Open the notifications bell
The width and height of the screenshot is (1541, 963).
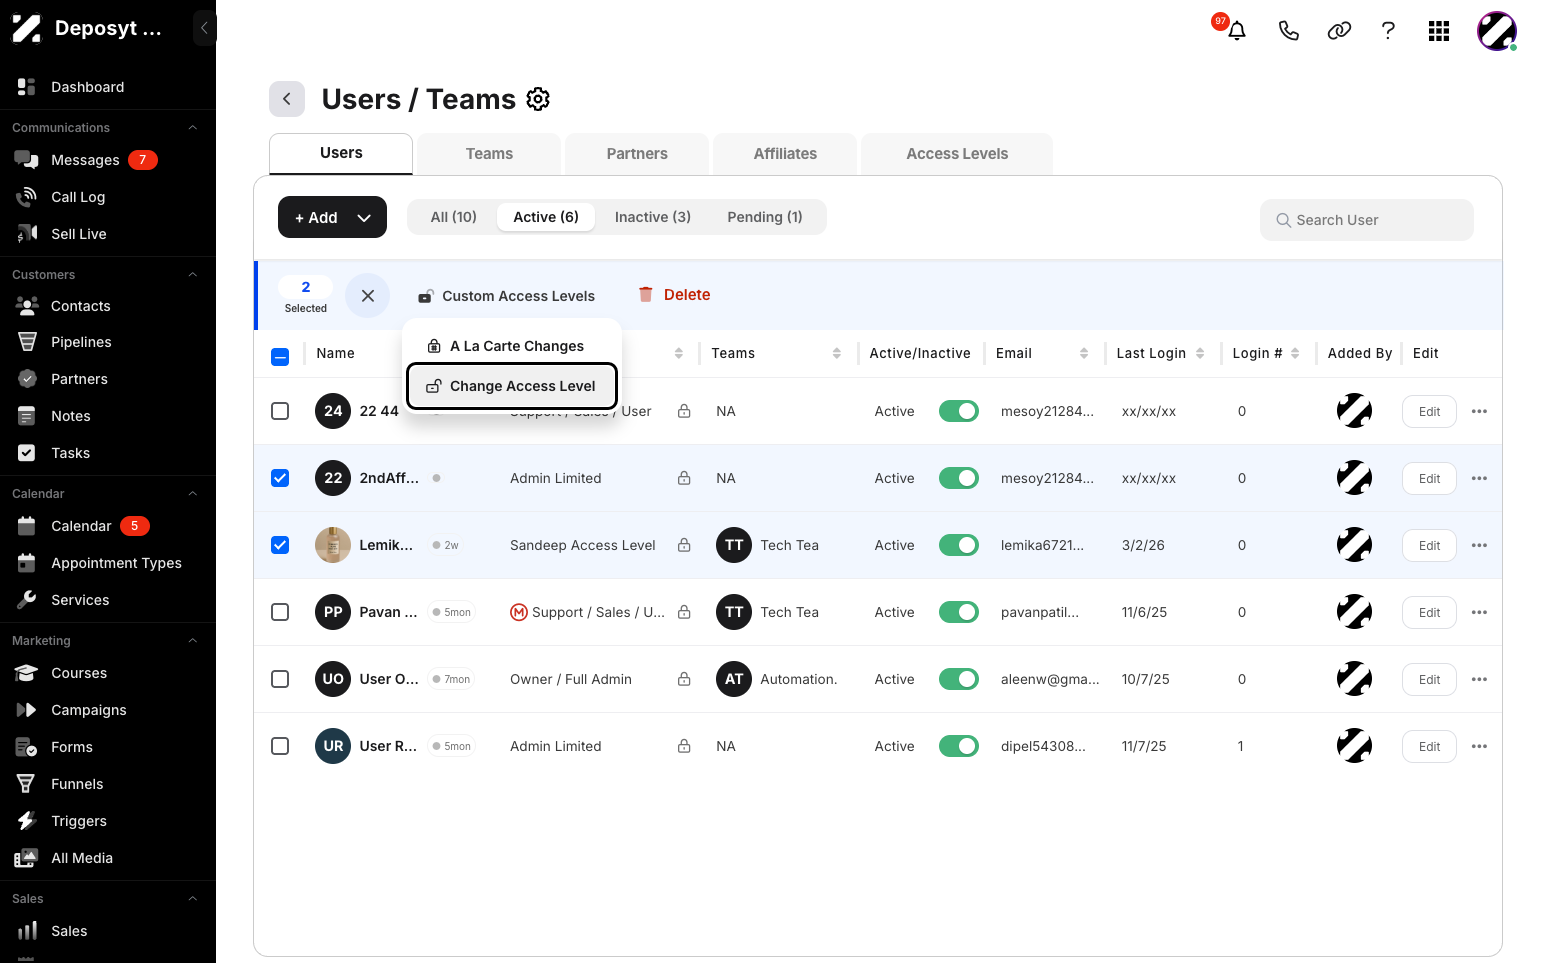[x=1237, y=31]
